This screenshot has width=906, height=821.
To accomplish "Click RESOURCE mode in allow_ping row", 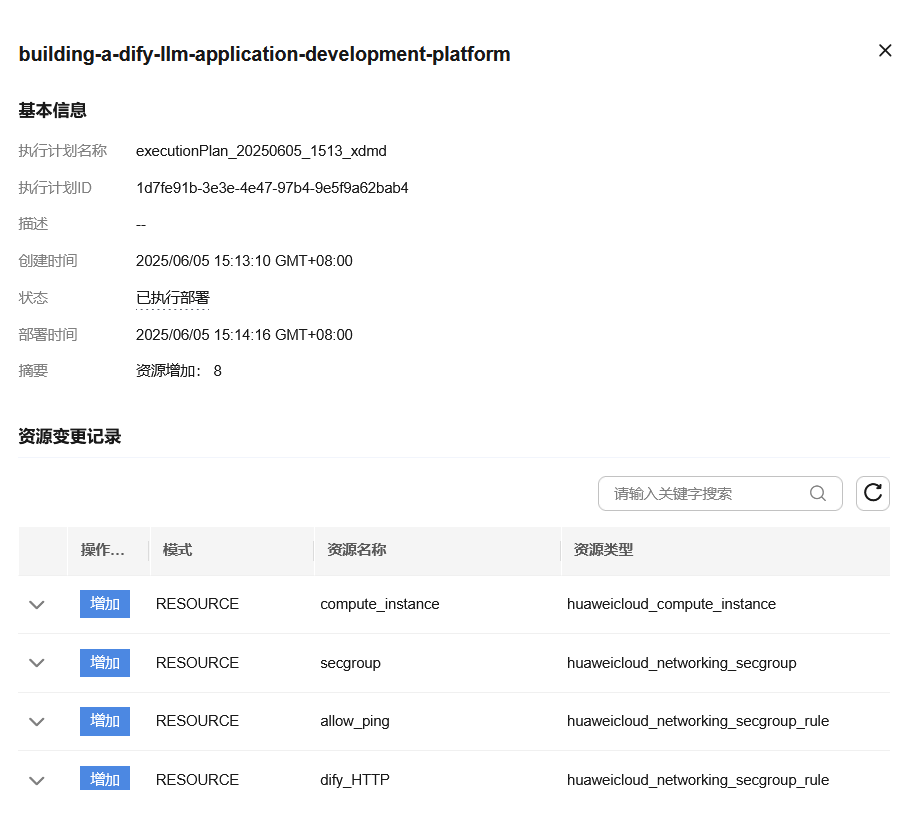I will click(x=197, y=721).
